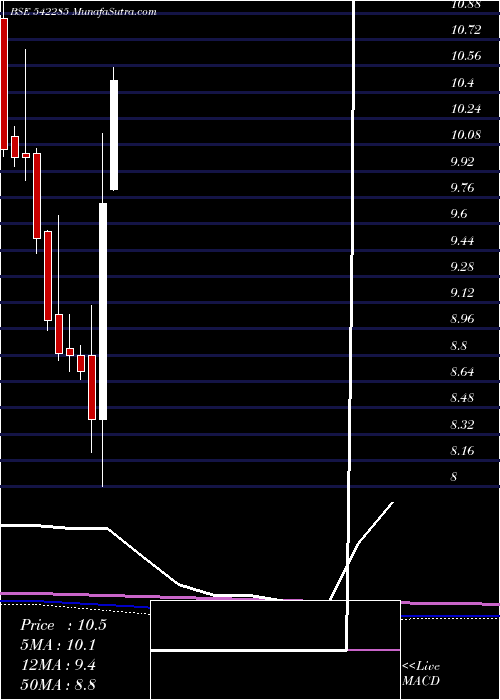Click the 8.96 price axis label

point(462,319)
